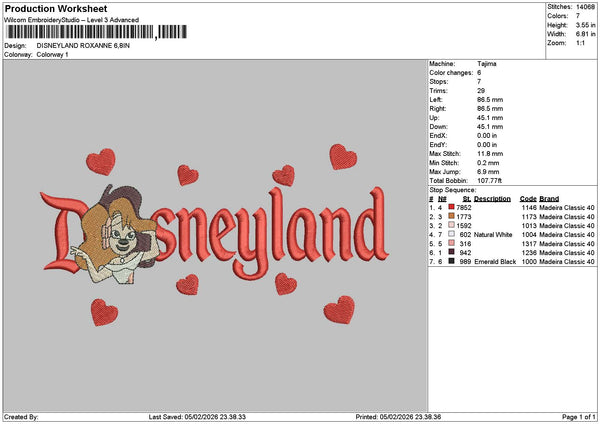Viewport: 600px width, 424px height.
Task: Click the 'Brand' column header
Action: (549, 199)
